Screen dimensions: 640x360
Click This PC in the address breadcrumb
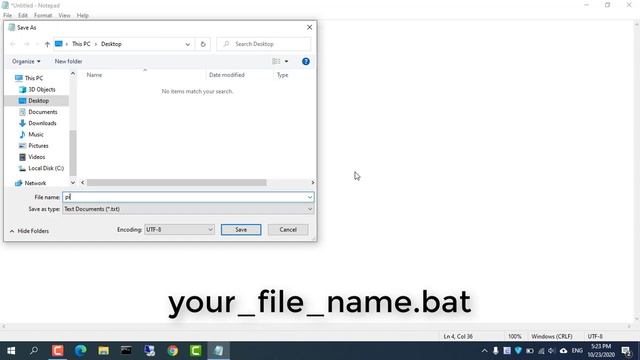coord(81,44)
